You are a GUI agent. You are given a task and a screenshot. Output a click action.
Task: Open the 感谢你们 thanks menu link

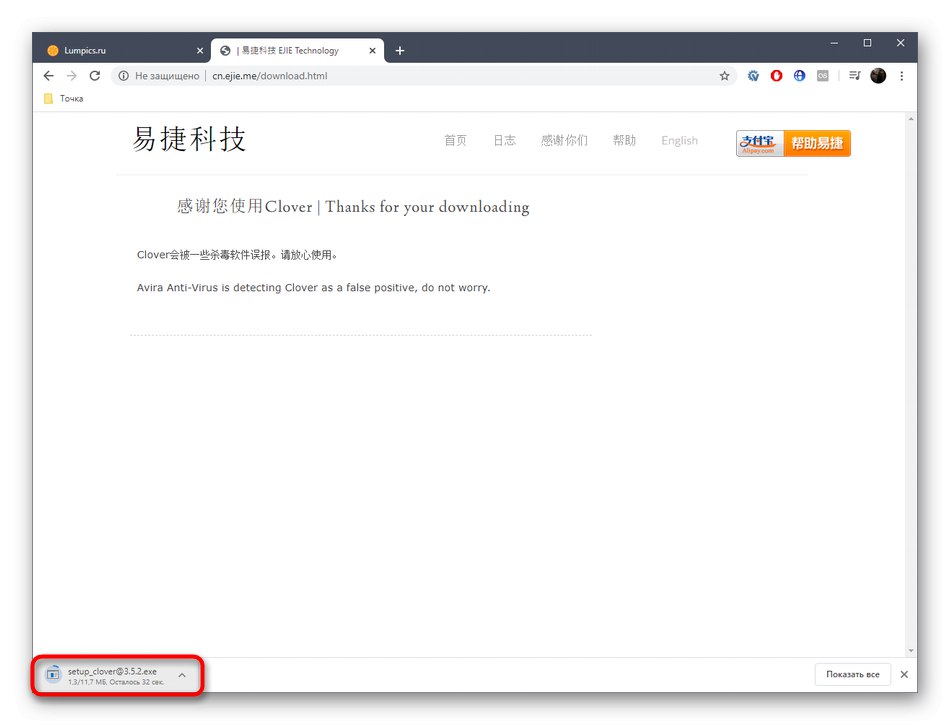tap(564, 141)
